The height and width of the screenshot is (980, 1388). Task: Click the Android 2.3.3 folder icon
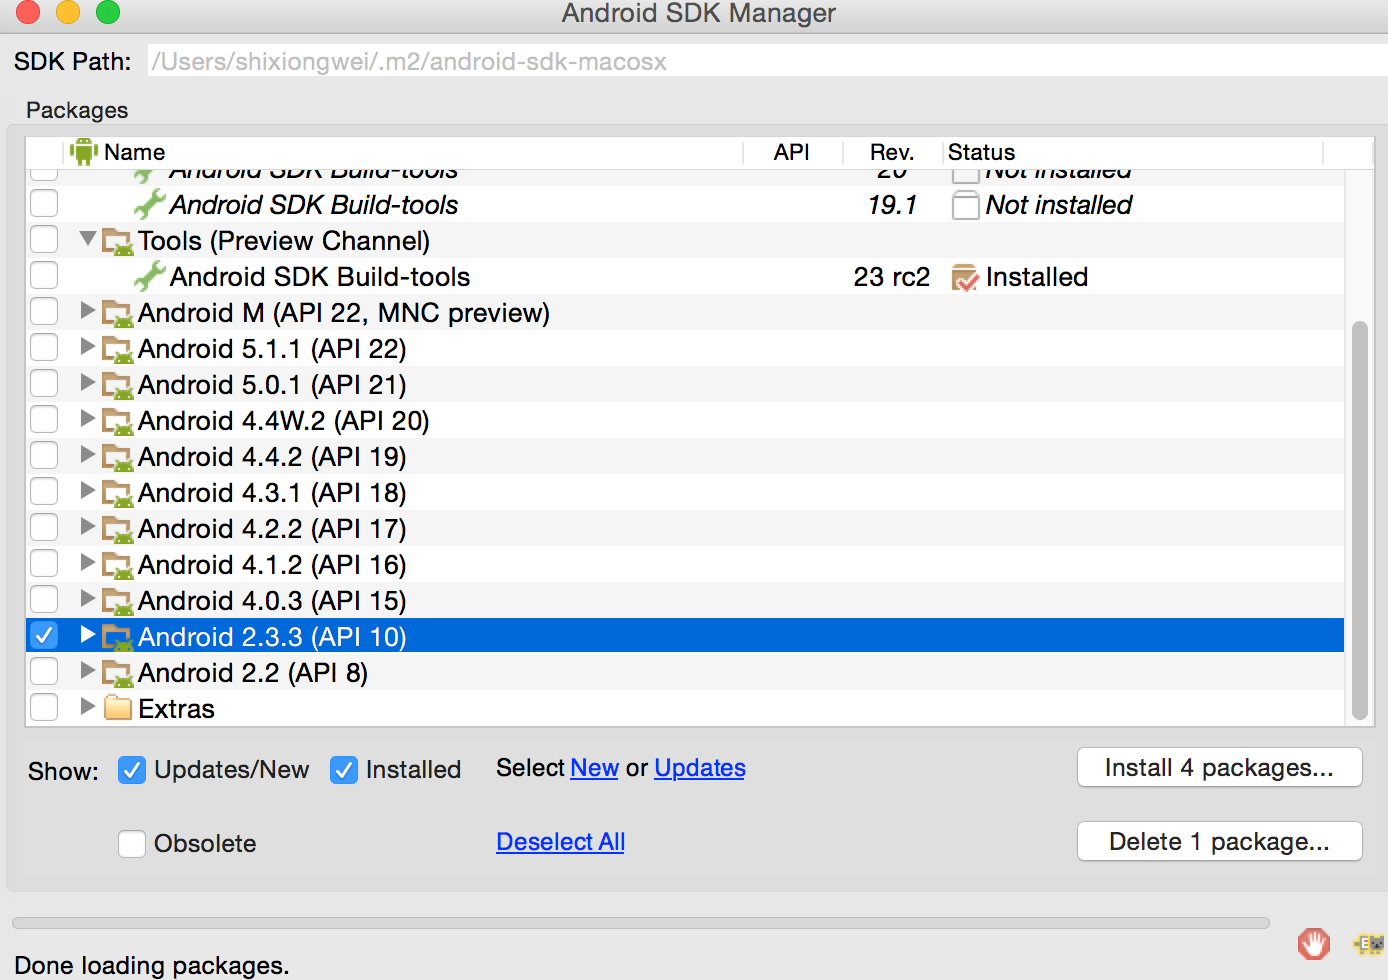coord(118,637)
